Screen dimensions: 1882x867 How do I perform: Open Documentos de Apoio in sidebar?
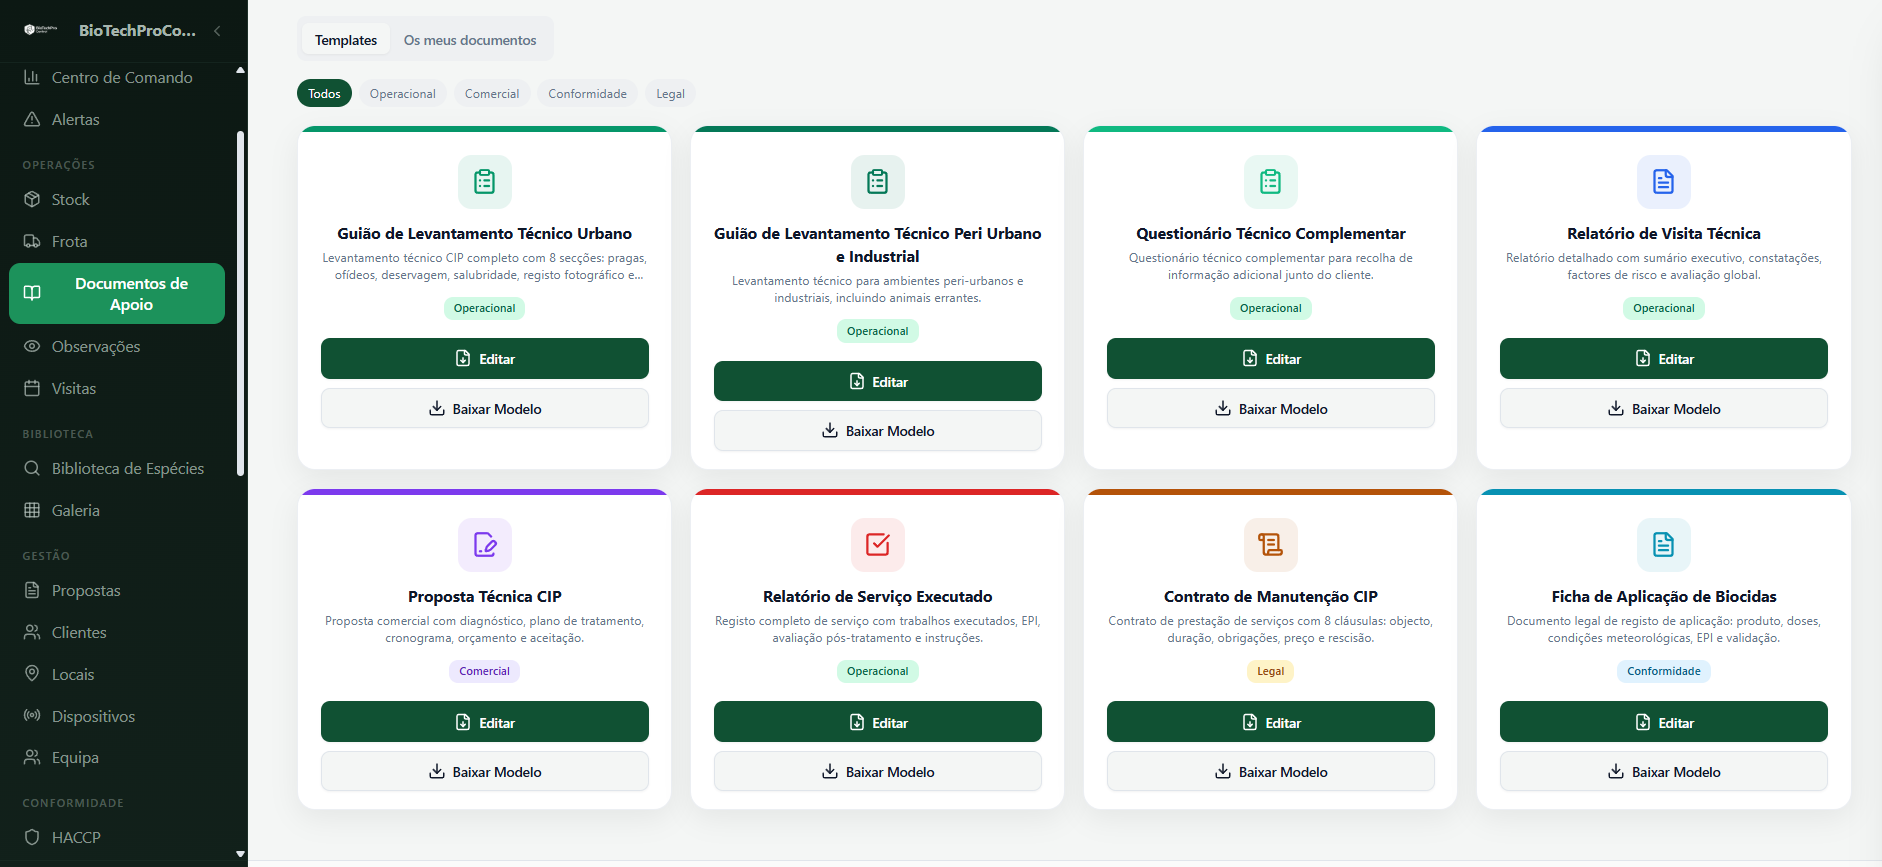[x=117, y=294]
